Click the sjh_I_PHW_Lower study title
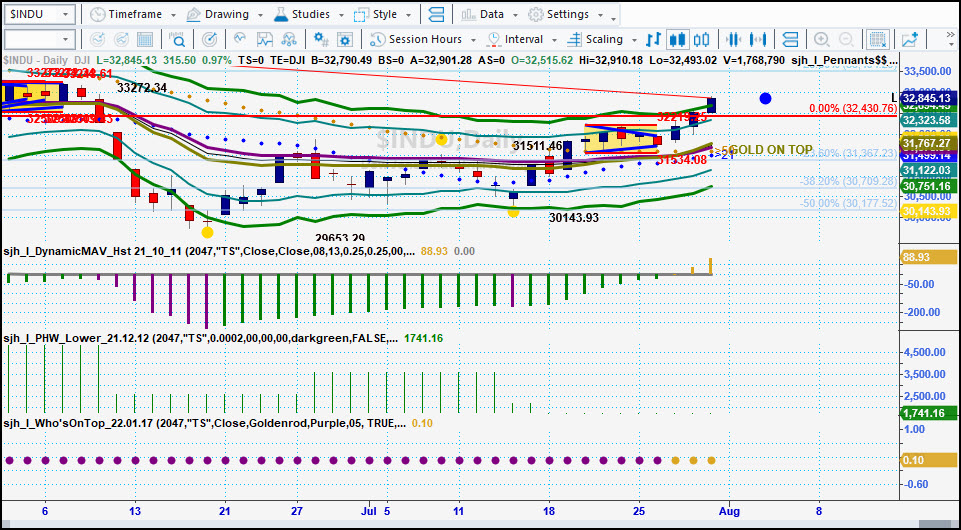 point(201,338)
